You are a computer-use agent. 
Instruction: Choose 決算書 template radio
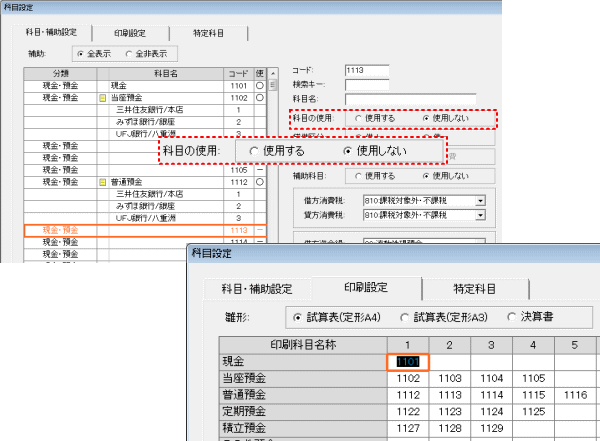tap(511, 317)
